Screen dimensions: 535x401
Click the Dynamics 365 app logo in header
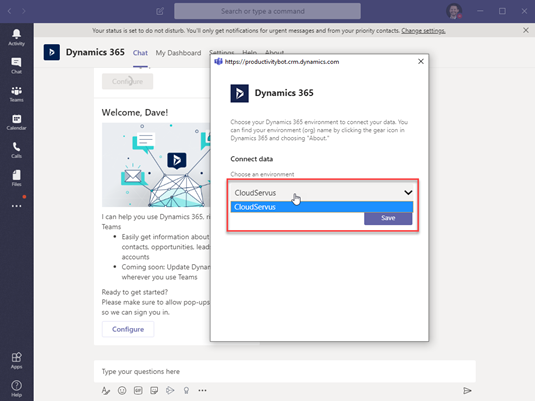[x=52, y=52]
